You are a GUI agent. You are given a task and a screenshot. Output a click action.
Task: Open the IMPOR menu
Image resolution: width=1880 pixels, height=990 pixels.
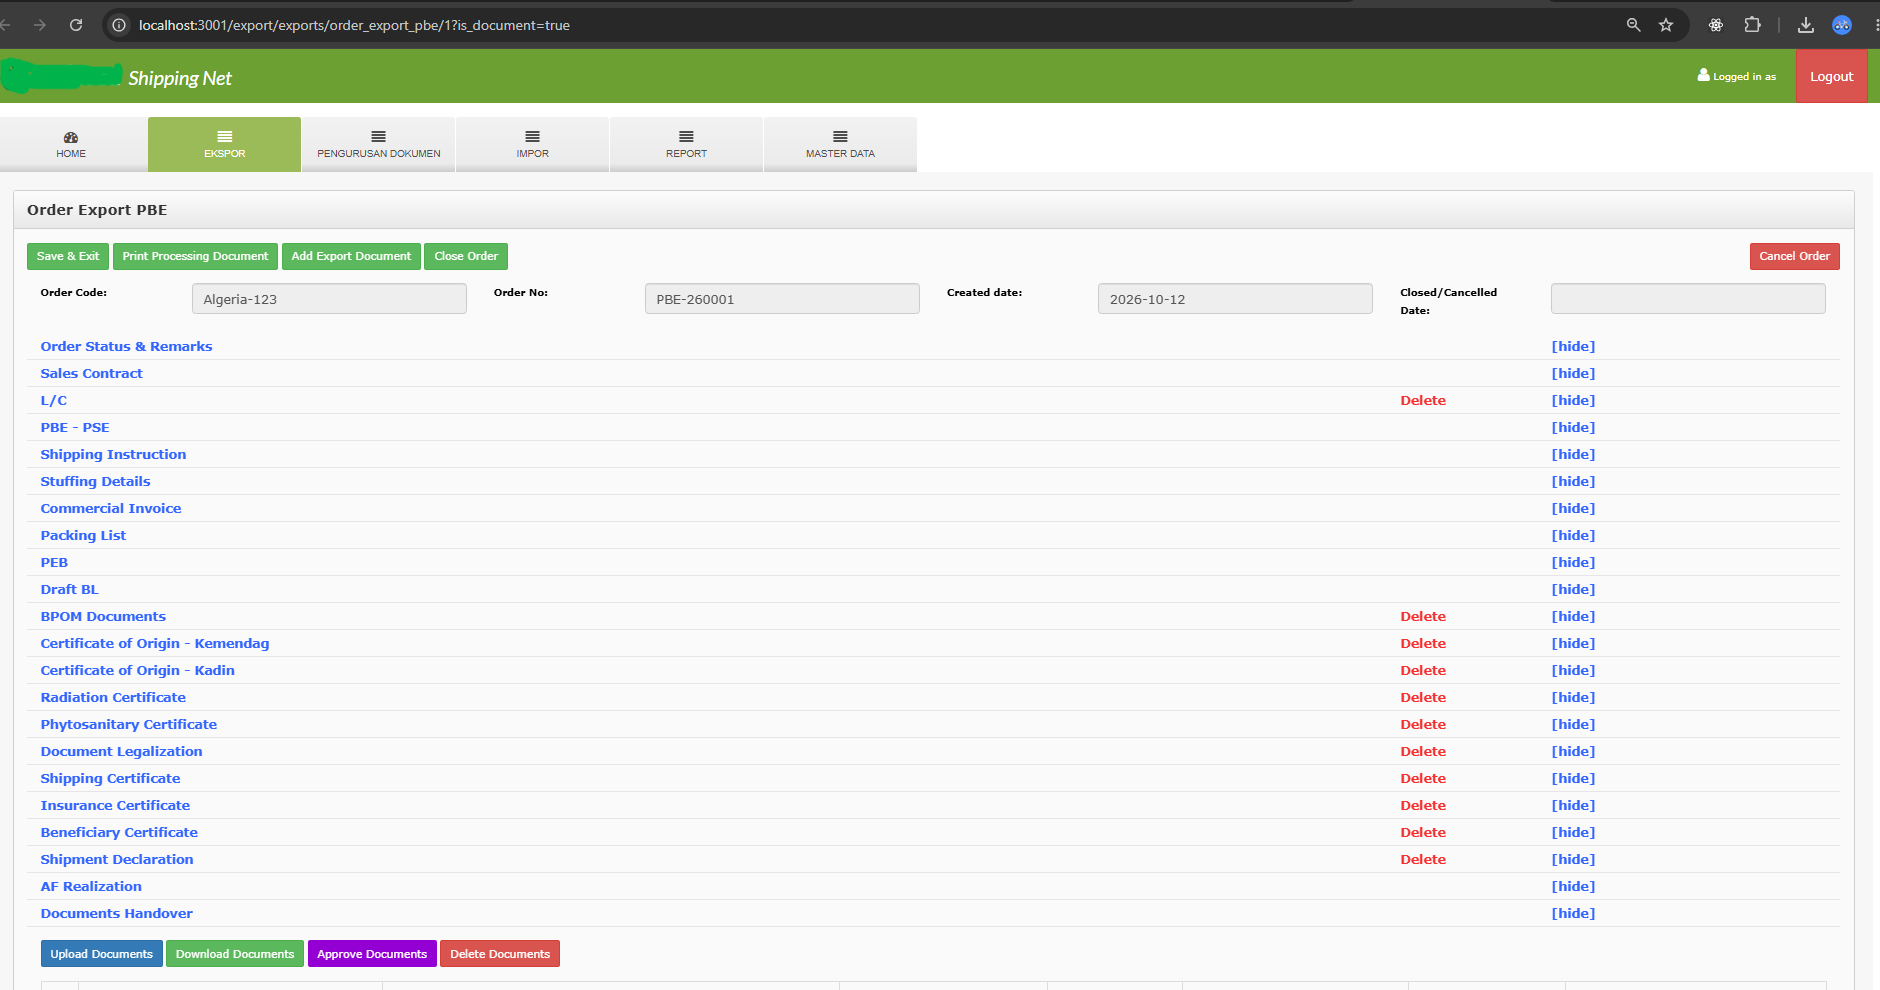coord(533,144)
